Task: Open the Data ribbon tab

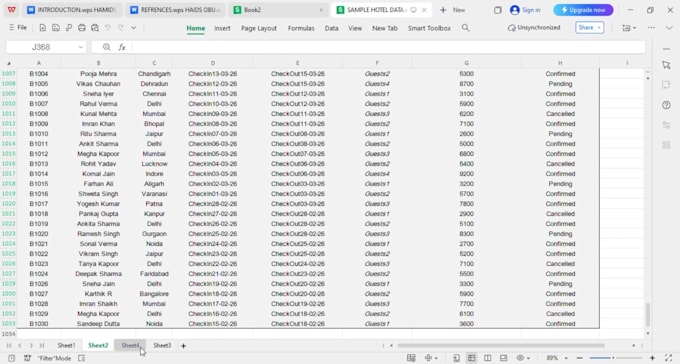Action: click(x=331, y=28)
